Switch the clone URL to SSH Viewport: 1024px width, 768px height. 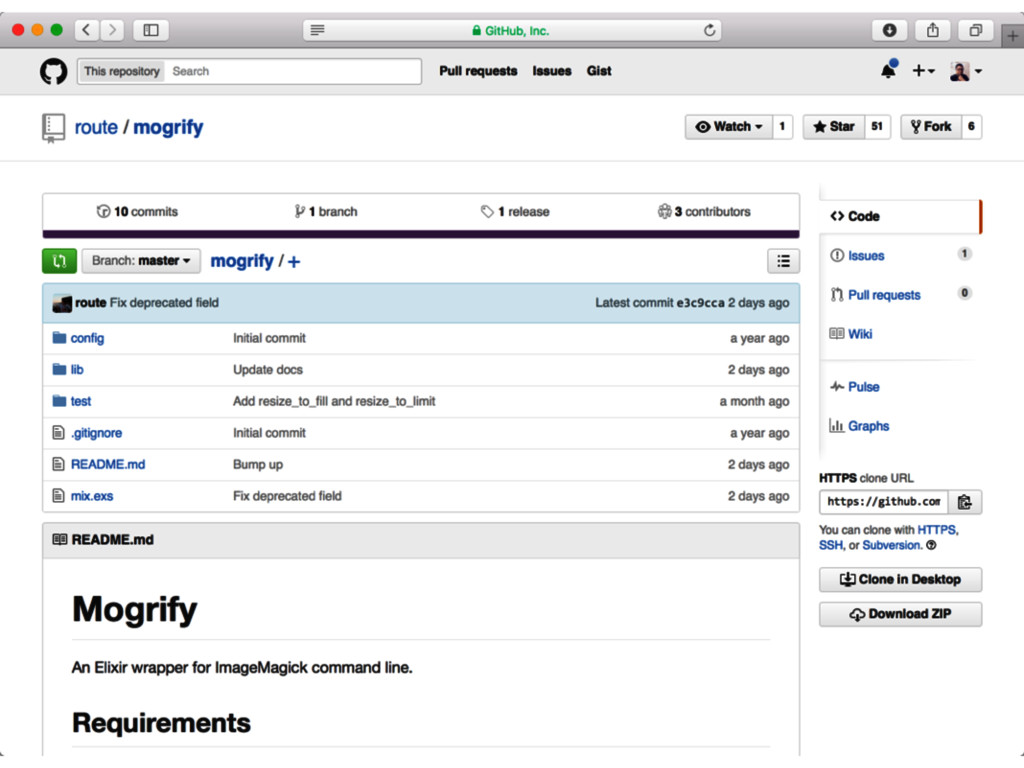pyautogui.click(x=830, y=545)
